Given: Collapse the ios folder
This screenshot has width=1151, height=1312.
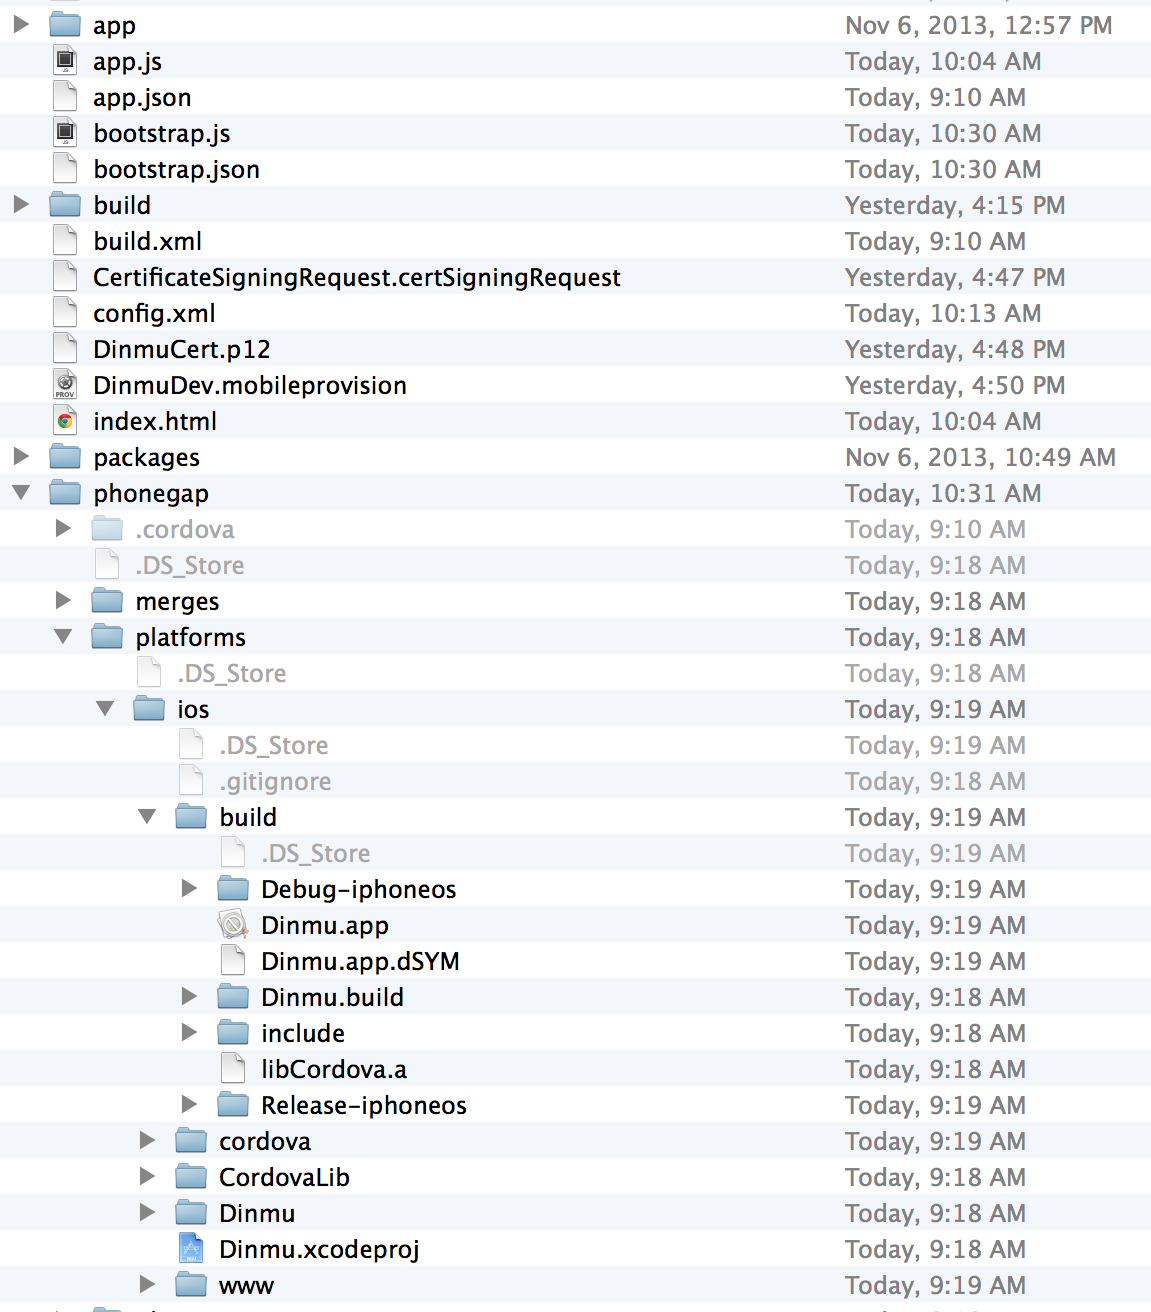Looking at the screenshot, I should [x=105, y=709].
